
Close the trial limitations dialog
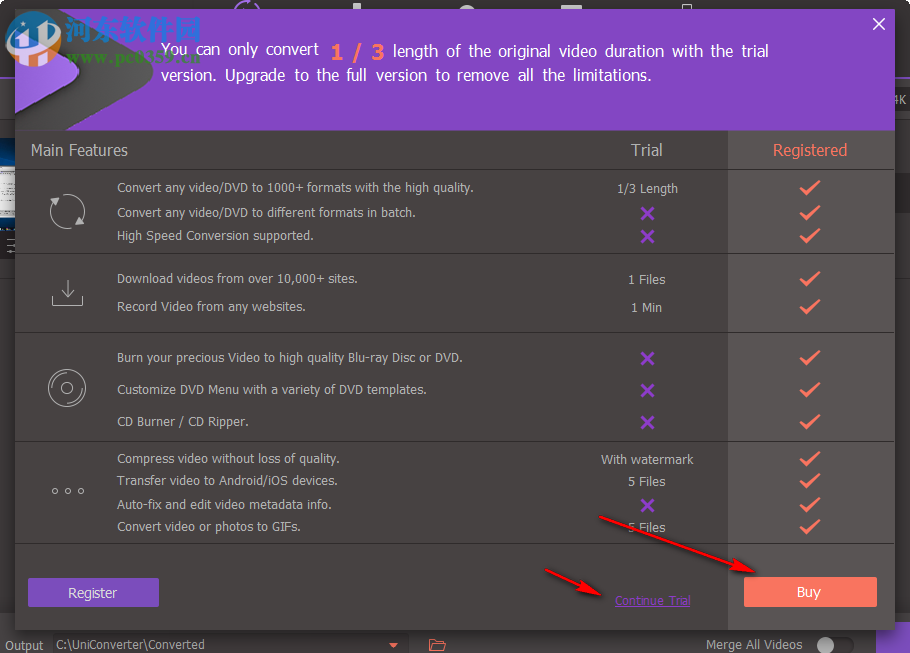(x=878, y=23)
